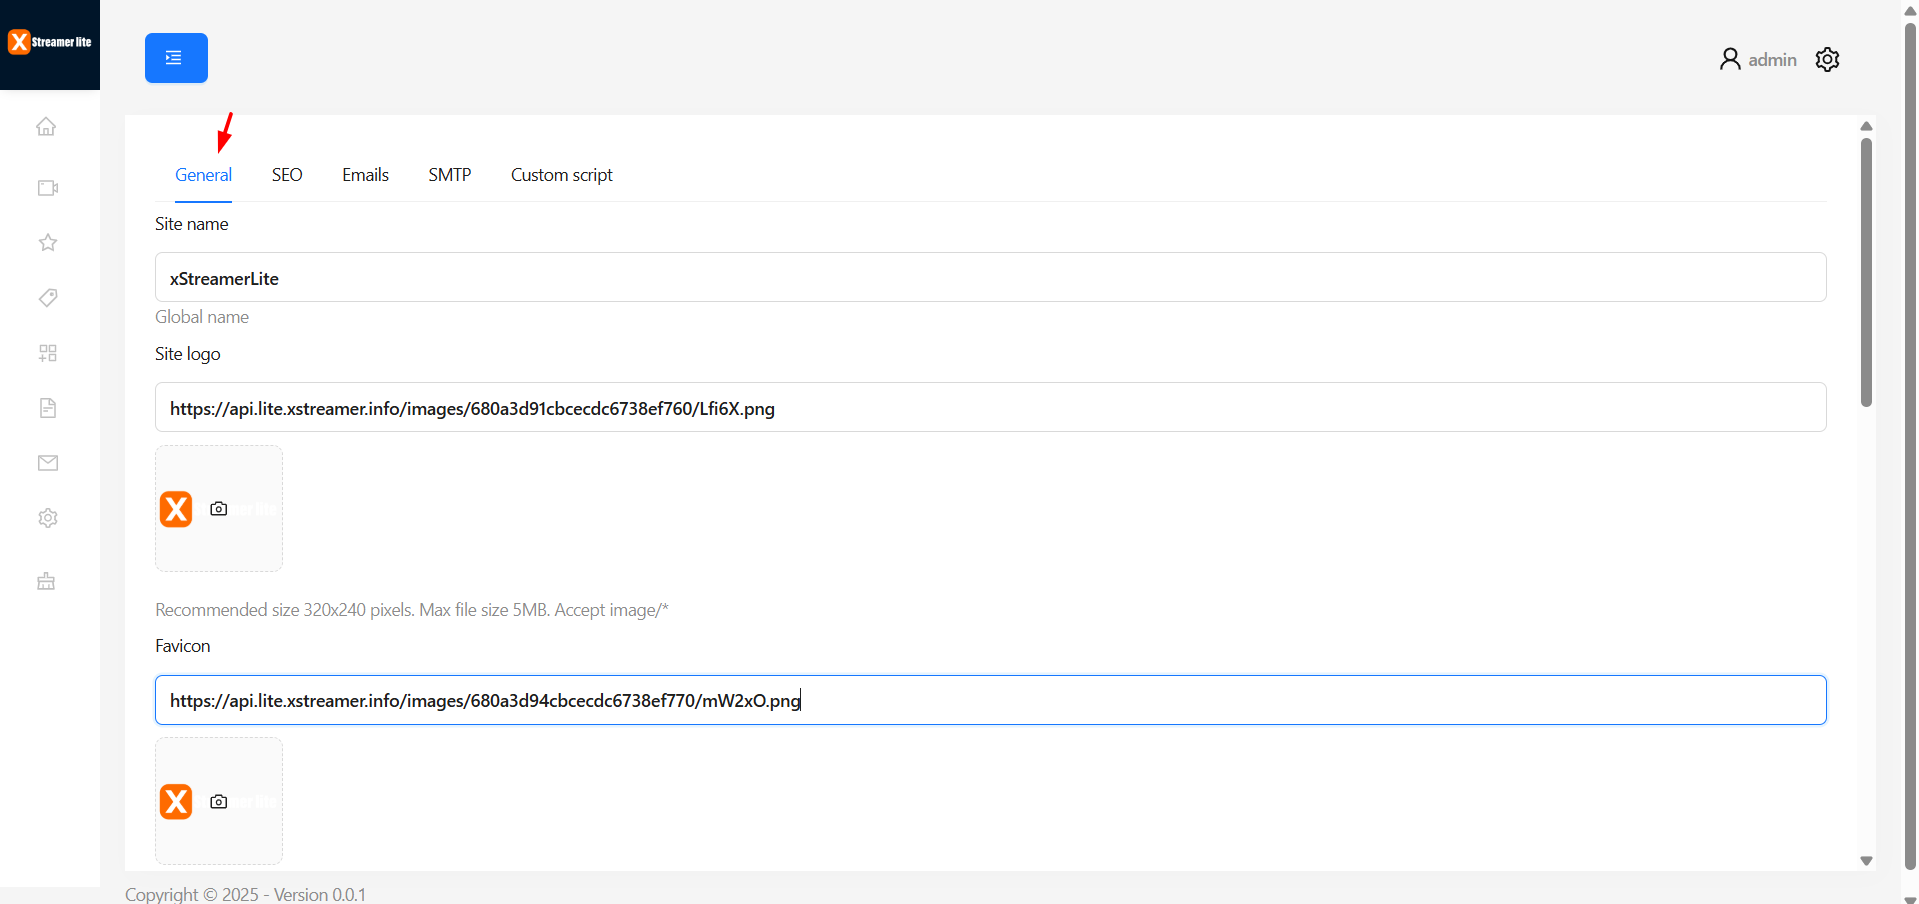This screenshot has width=1919, height=904.
Task: Switch to the Custom script tab
Action: pyautogui.click(x=562, y=175)
